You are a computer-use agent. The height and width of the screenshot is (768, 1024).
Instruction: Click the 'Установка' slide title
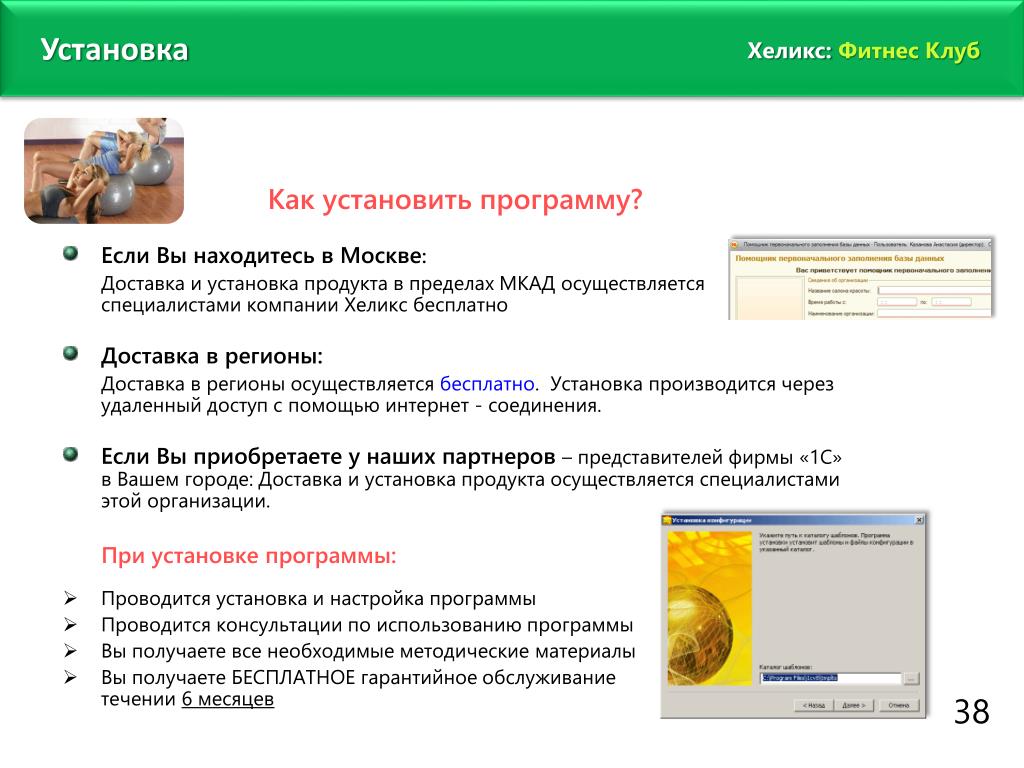(x=114, y=50)
